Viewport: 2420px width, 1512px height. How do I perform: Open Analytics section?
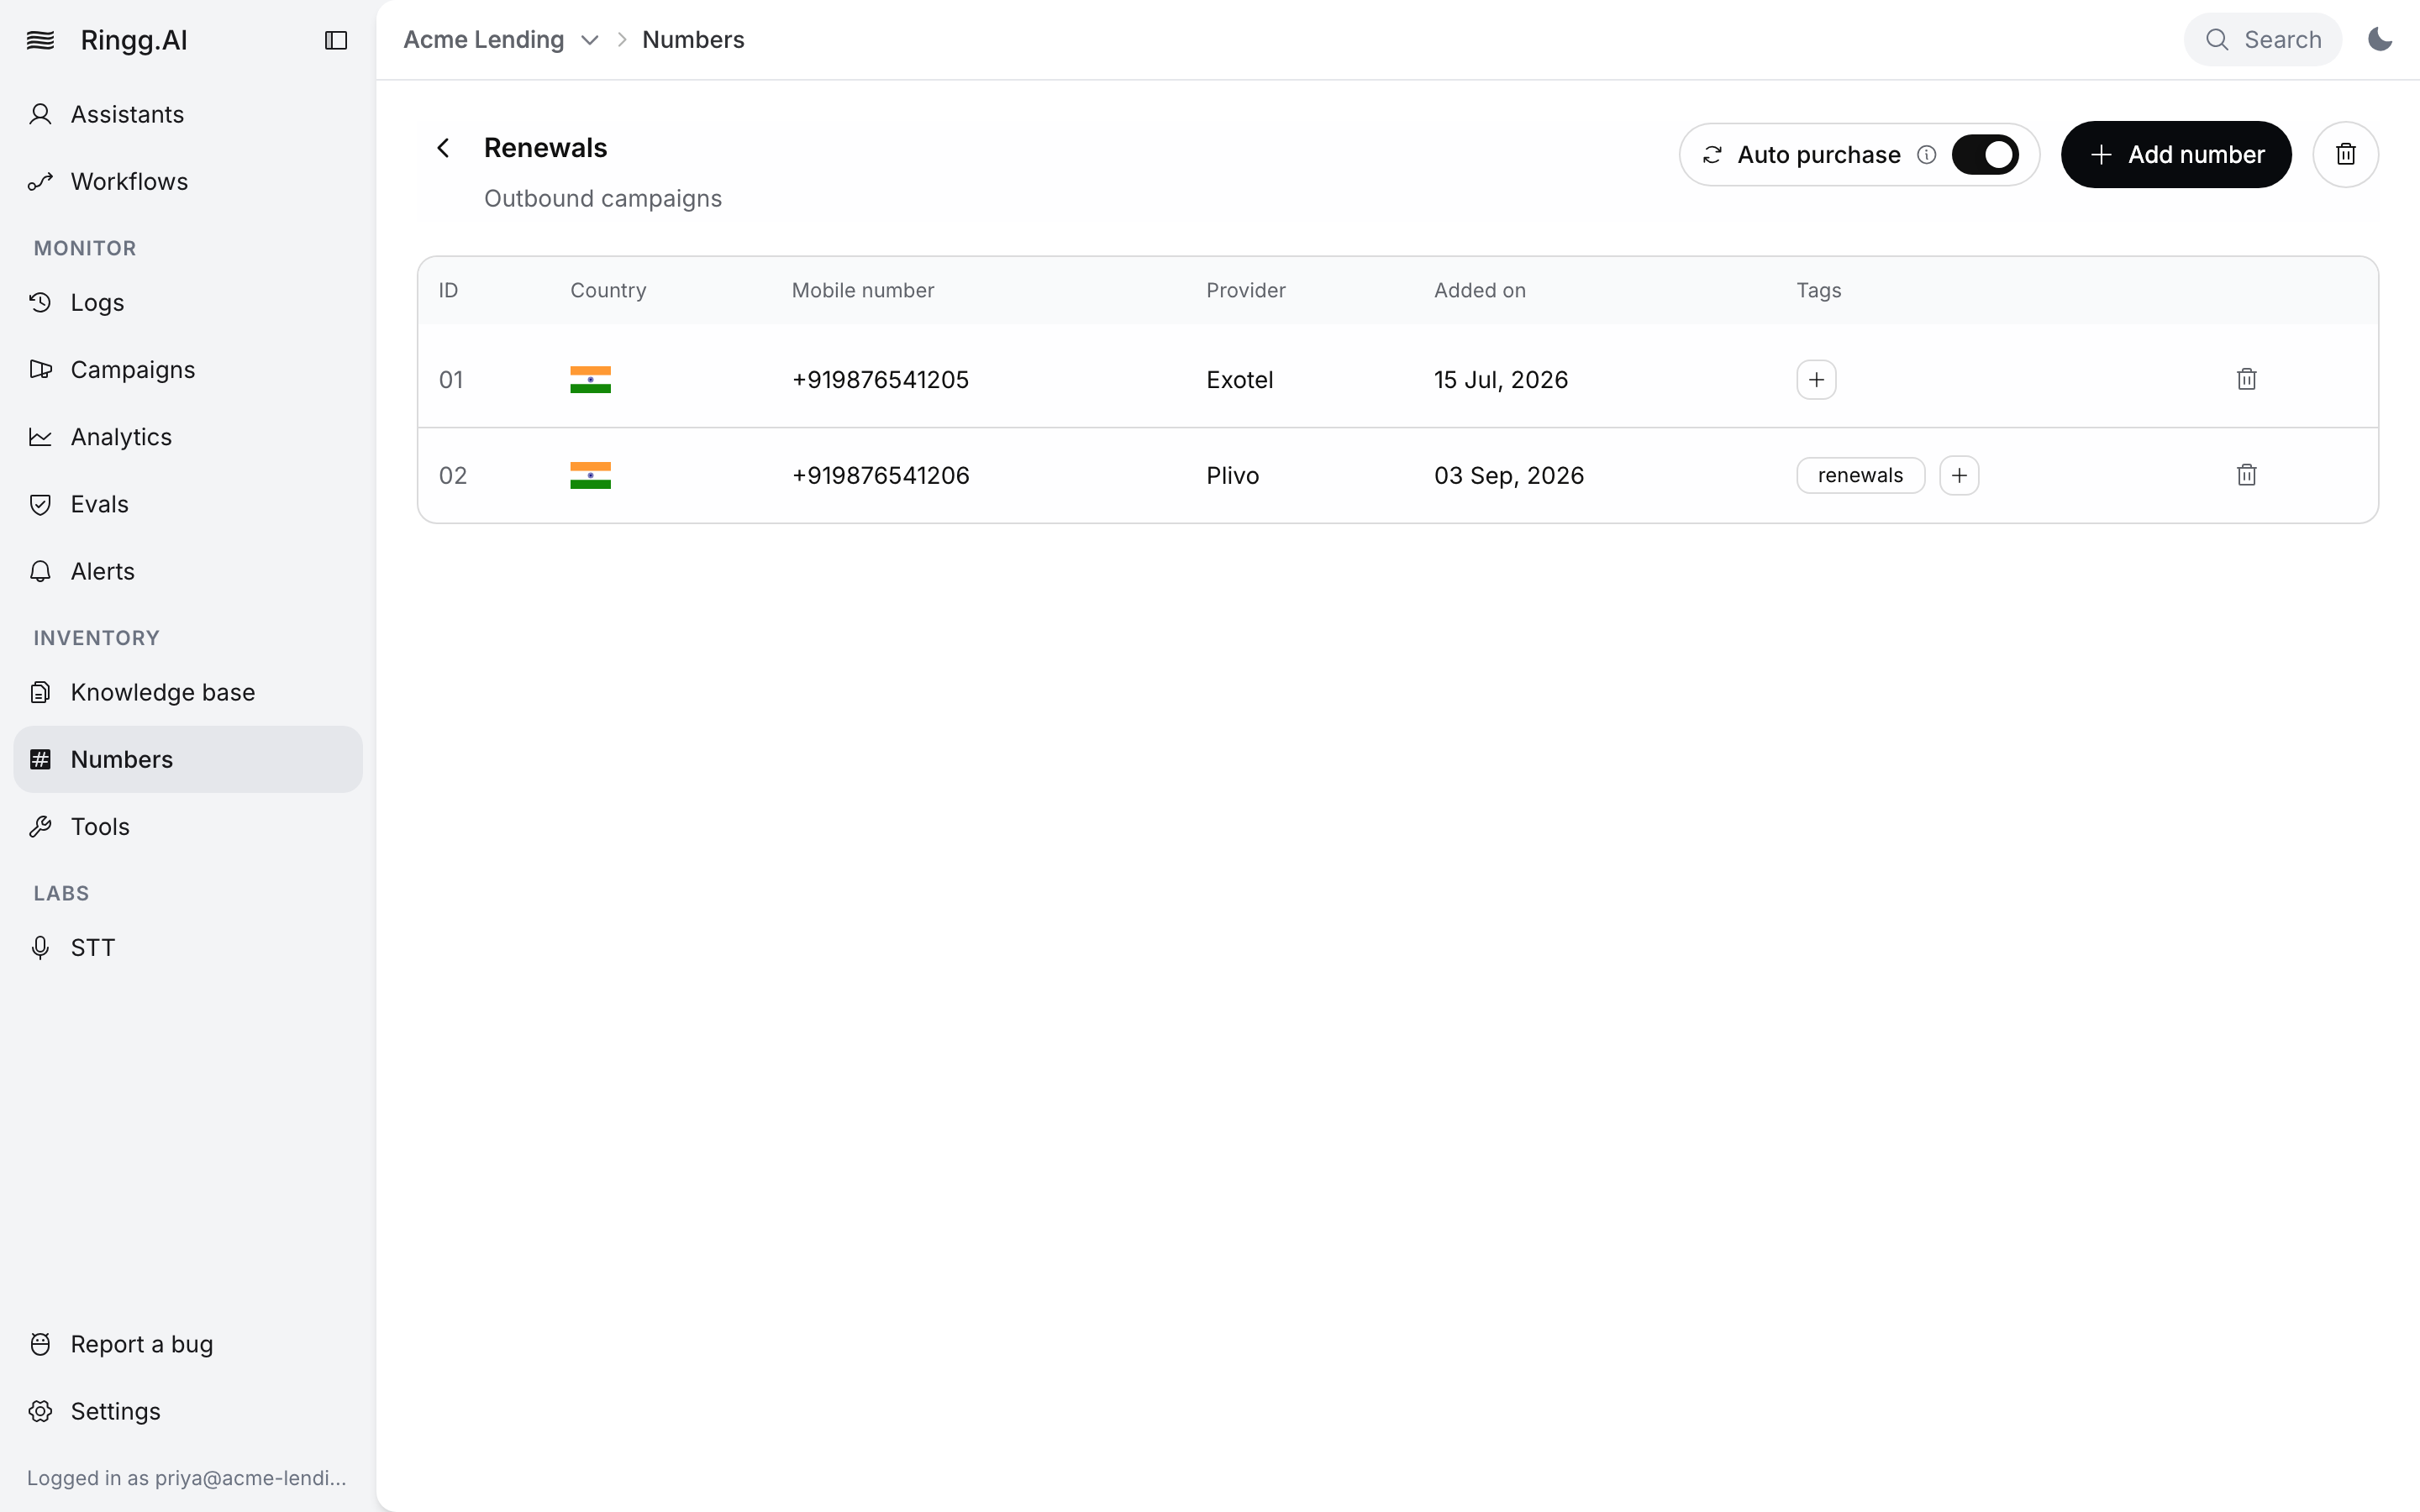(188, 436)
